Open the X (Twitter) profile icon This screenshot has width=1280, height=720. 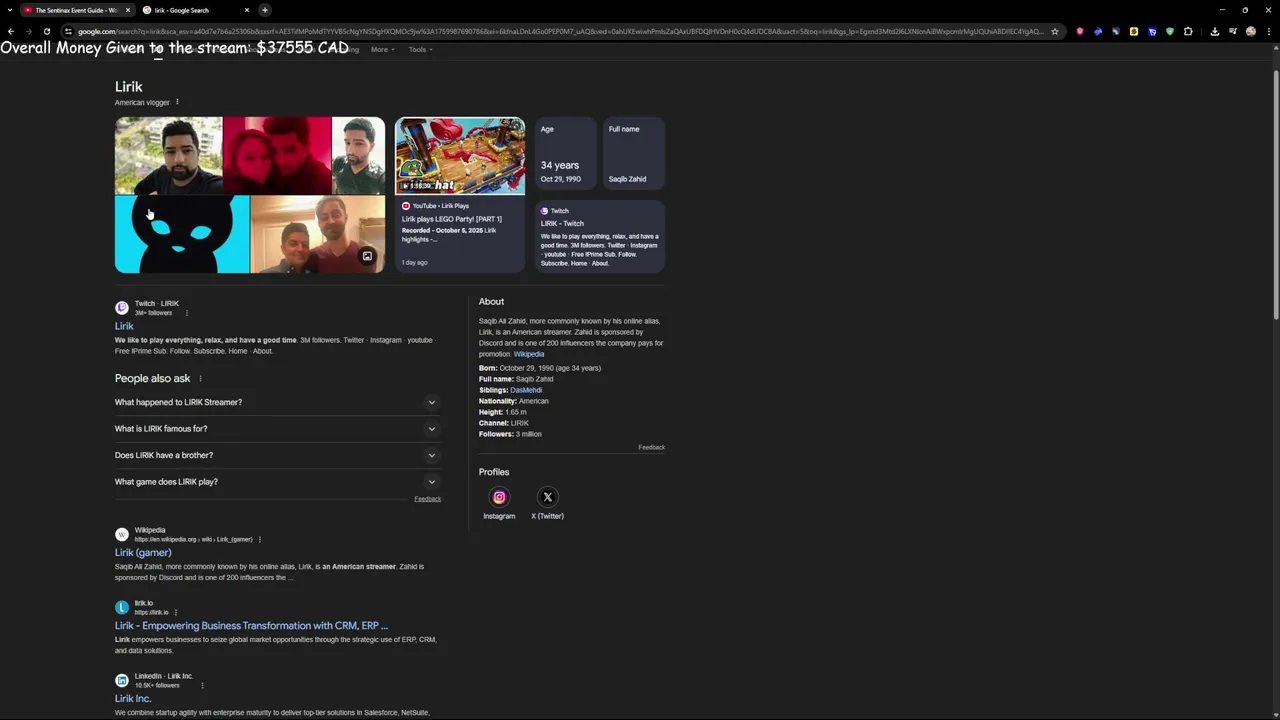pyautogui.click(x=547, y=497)
